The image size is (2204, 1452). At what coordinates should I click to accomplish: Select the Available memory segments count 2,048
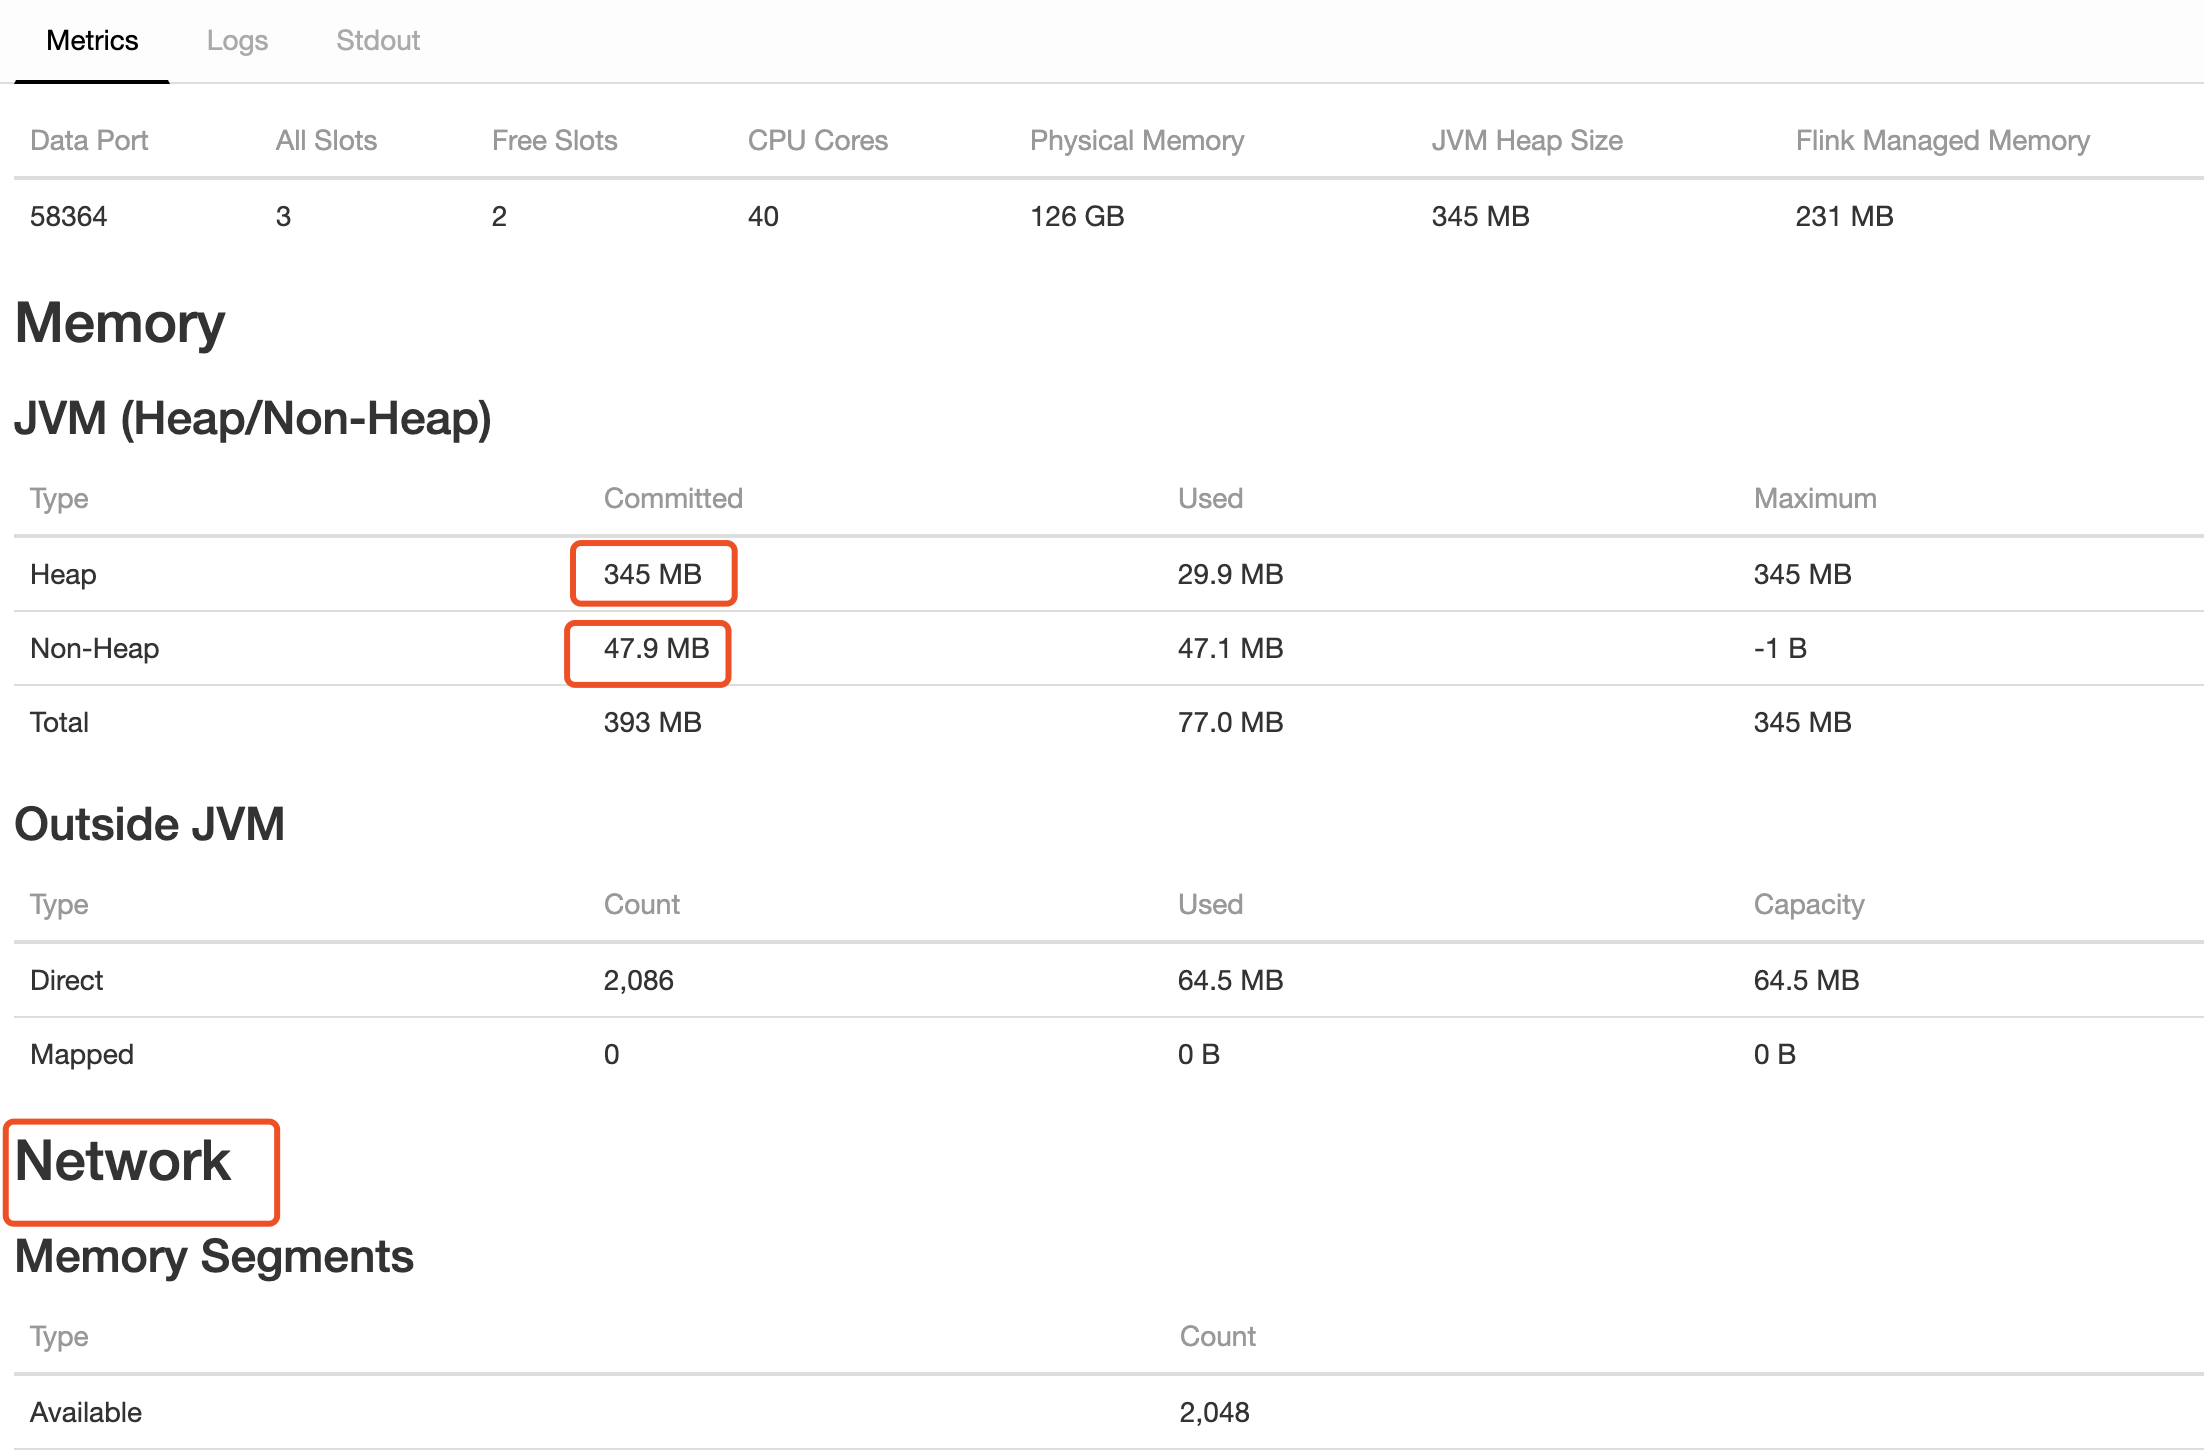click(x=1213, y=1412)
